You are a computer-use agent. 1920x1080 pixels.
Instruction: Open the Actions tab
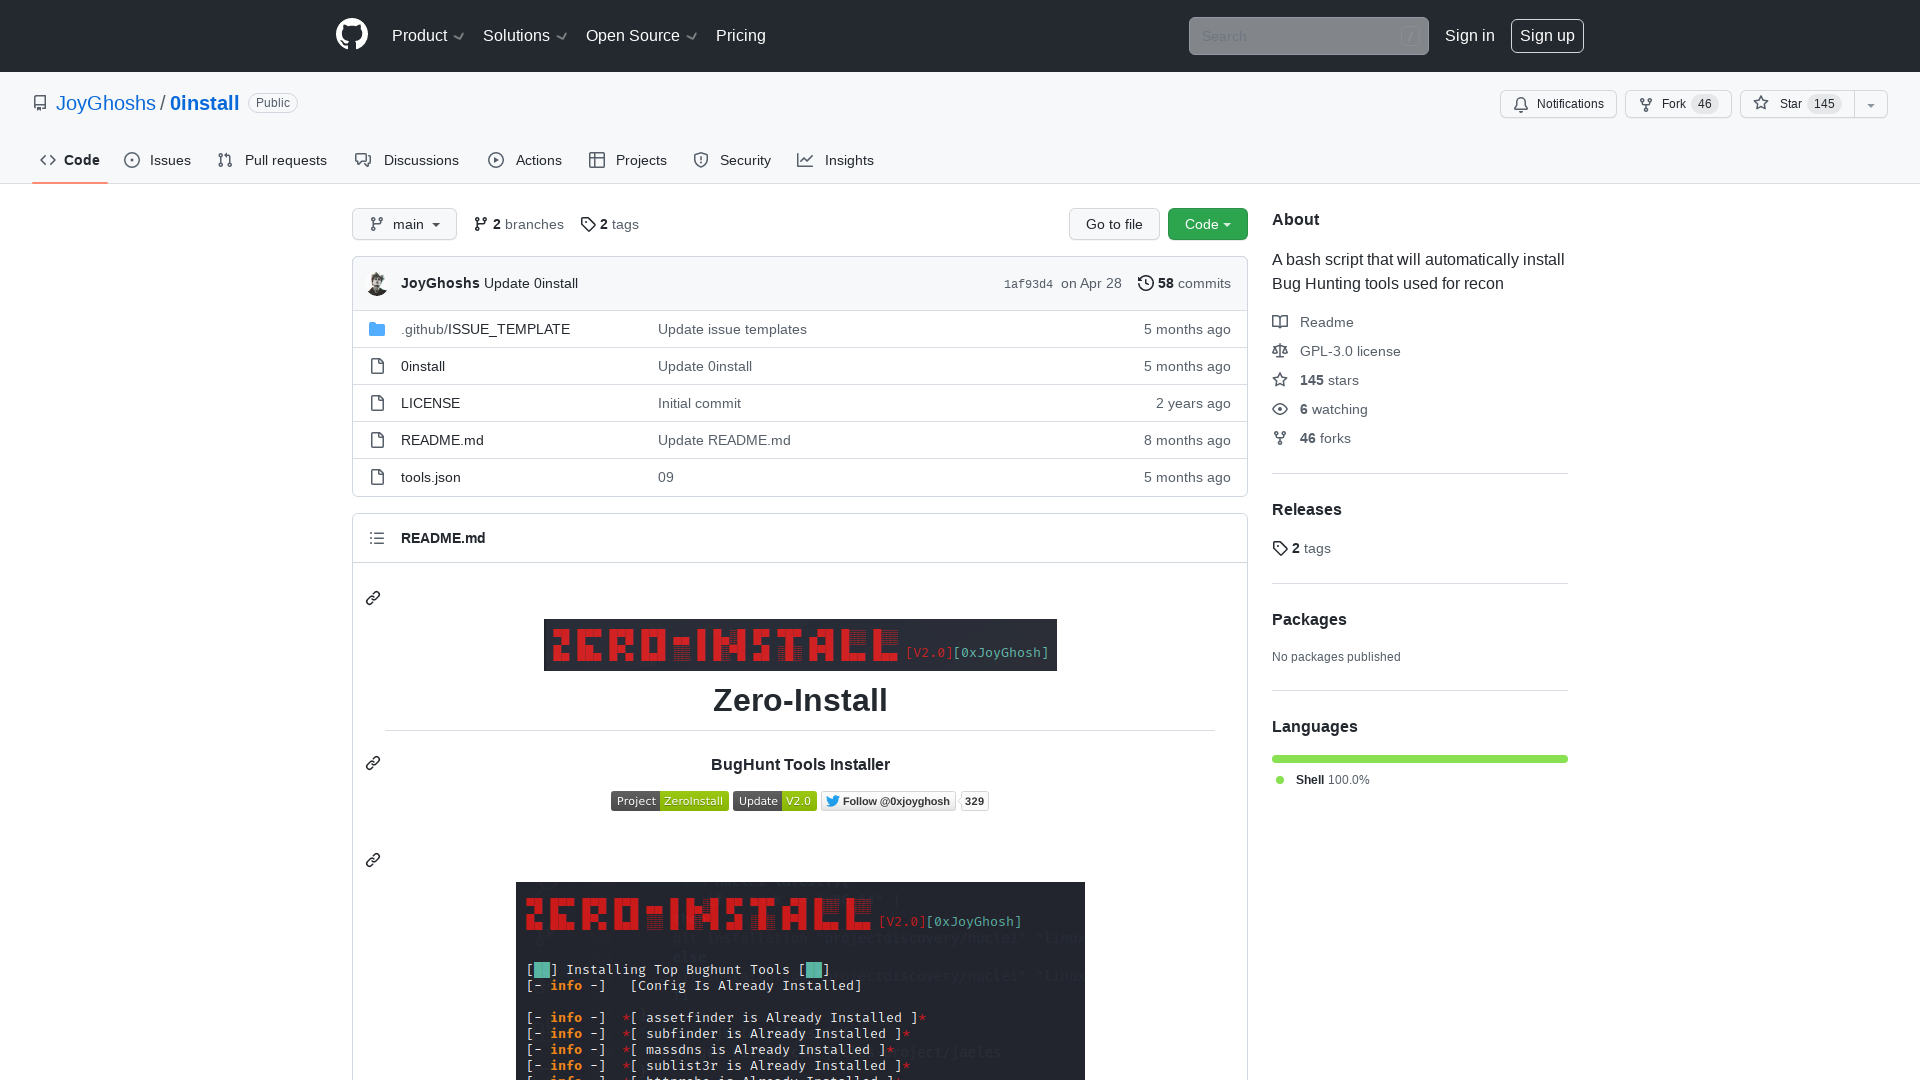(x=525, y=160)
